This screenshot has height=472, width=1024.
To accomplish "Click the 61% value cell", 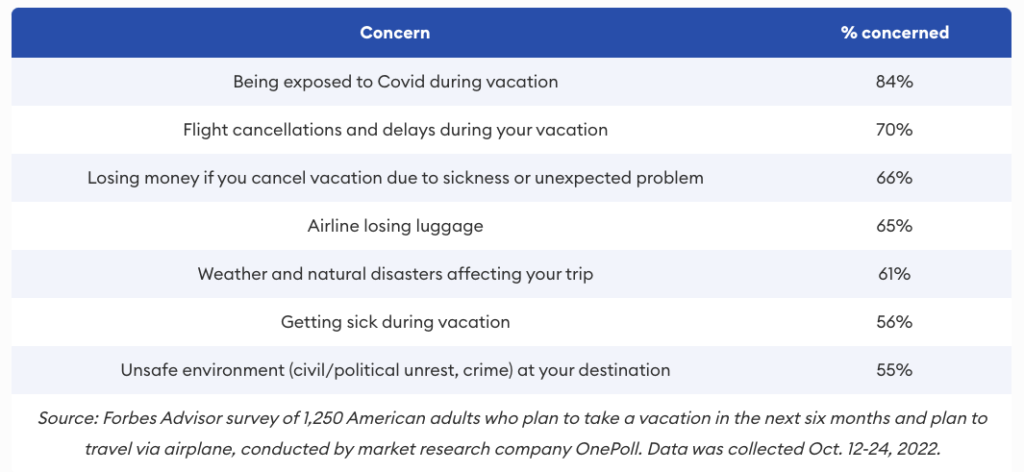I will click(894, 274).
